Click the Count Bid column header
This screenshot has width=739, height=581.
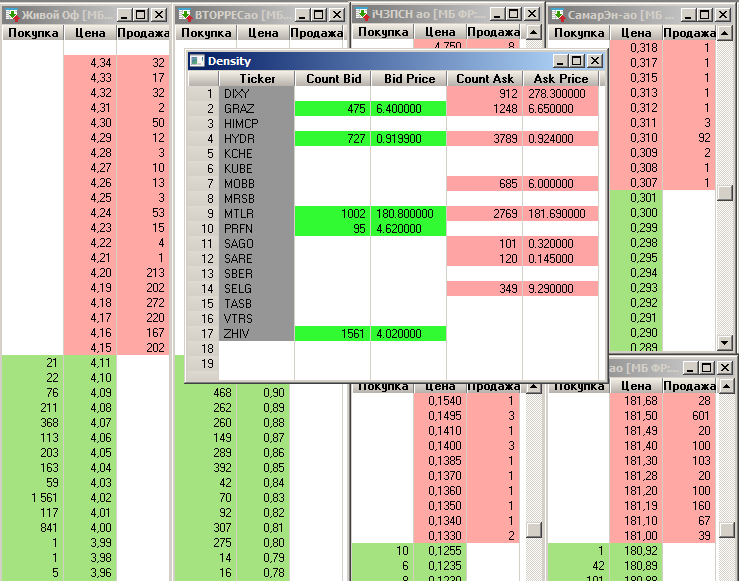pyautogui.click(x=333, y=78)
